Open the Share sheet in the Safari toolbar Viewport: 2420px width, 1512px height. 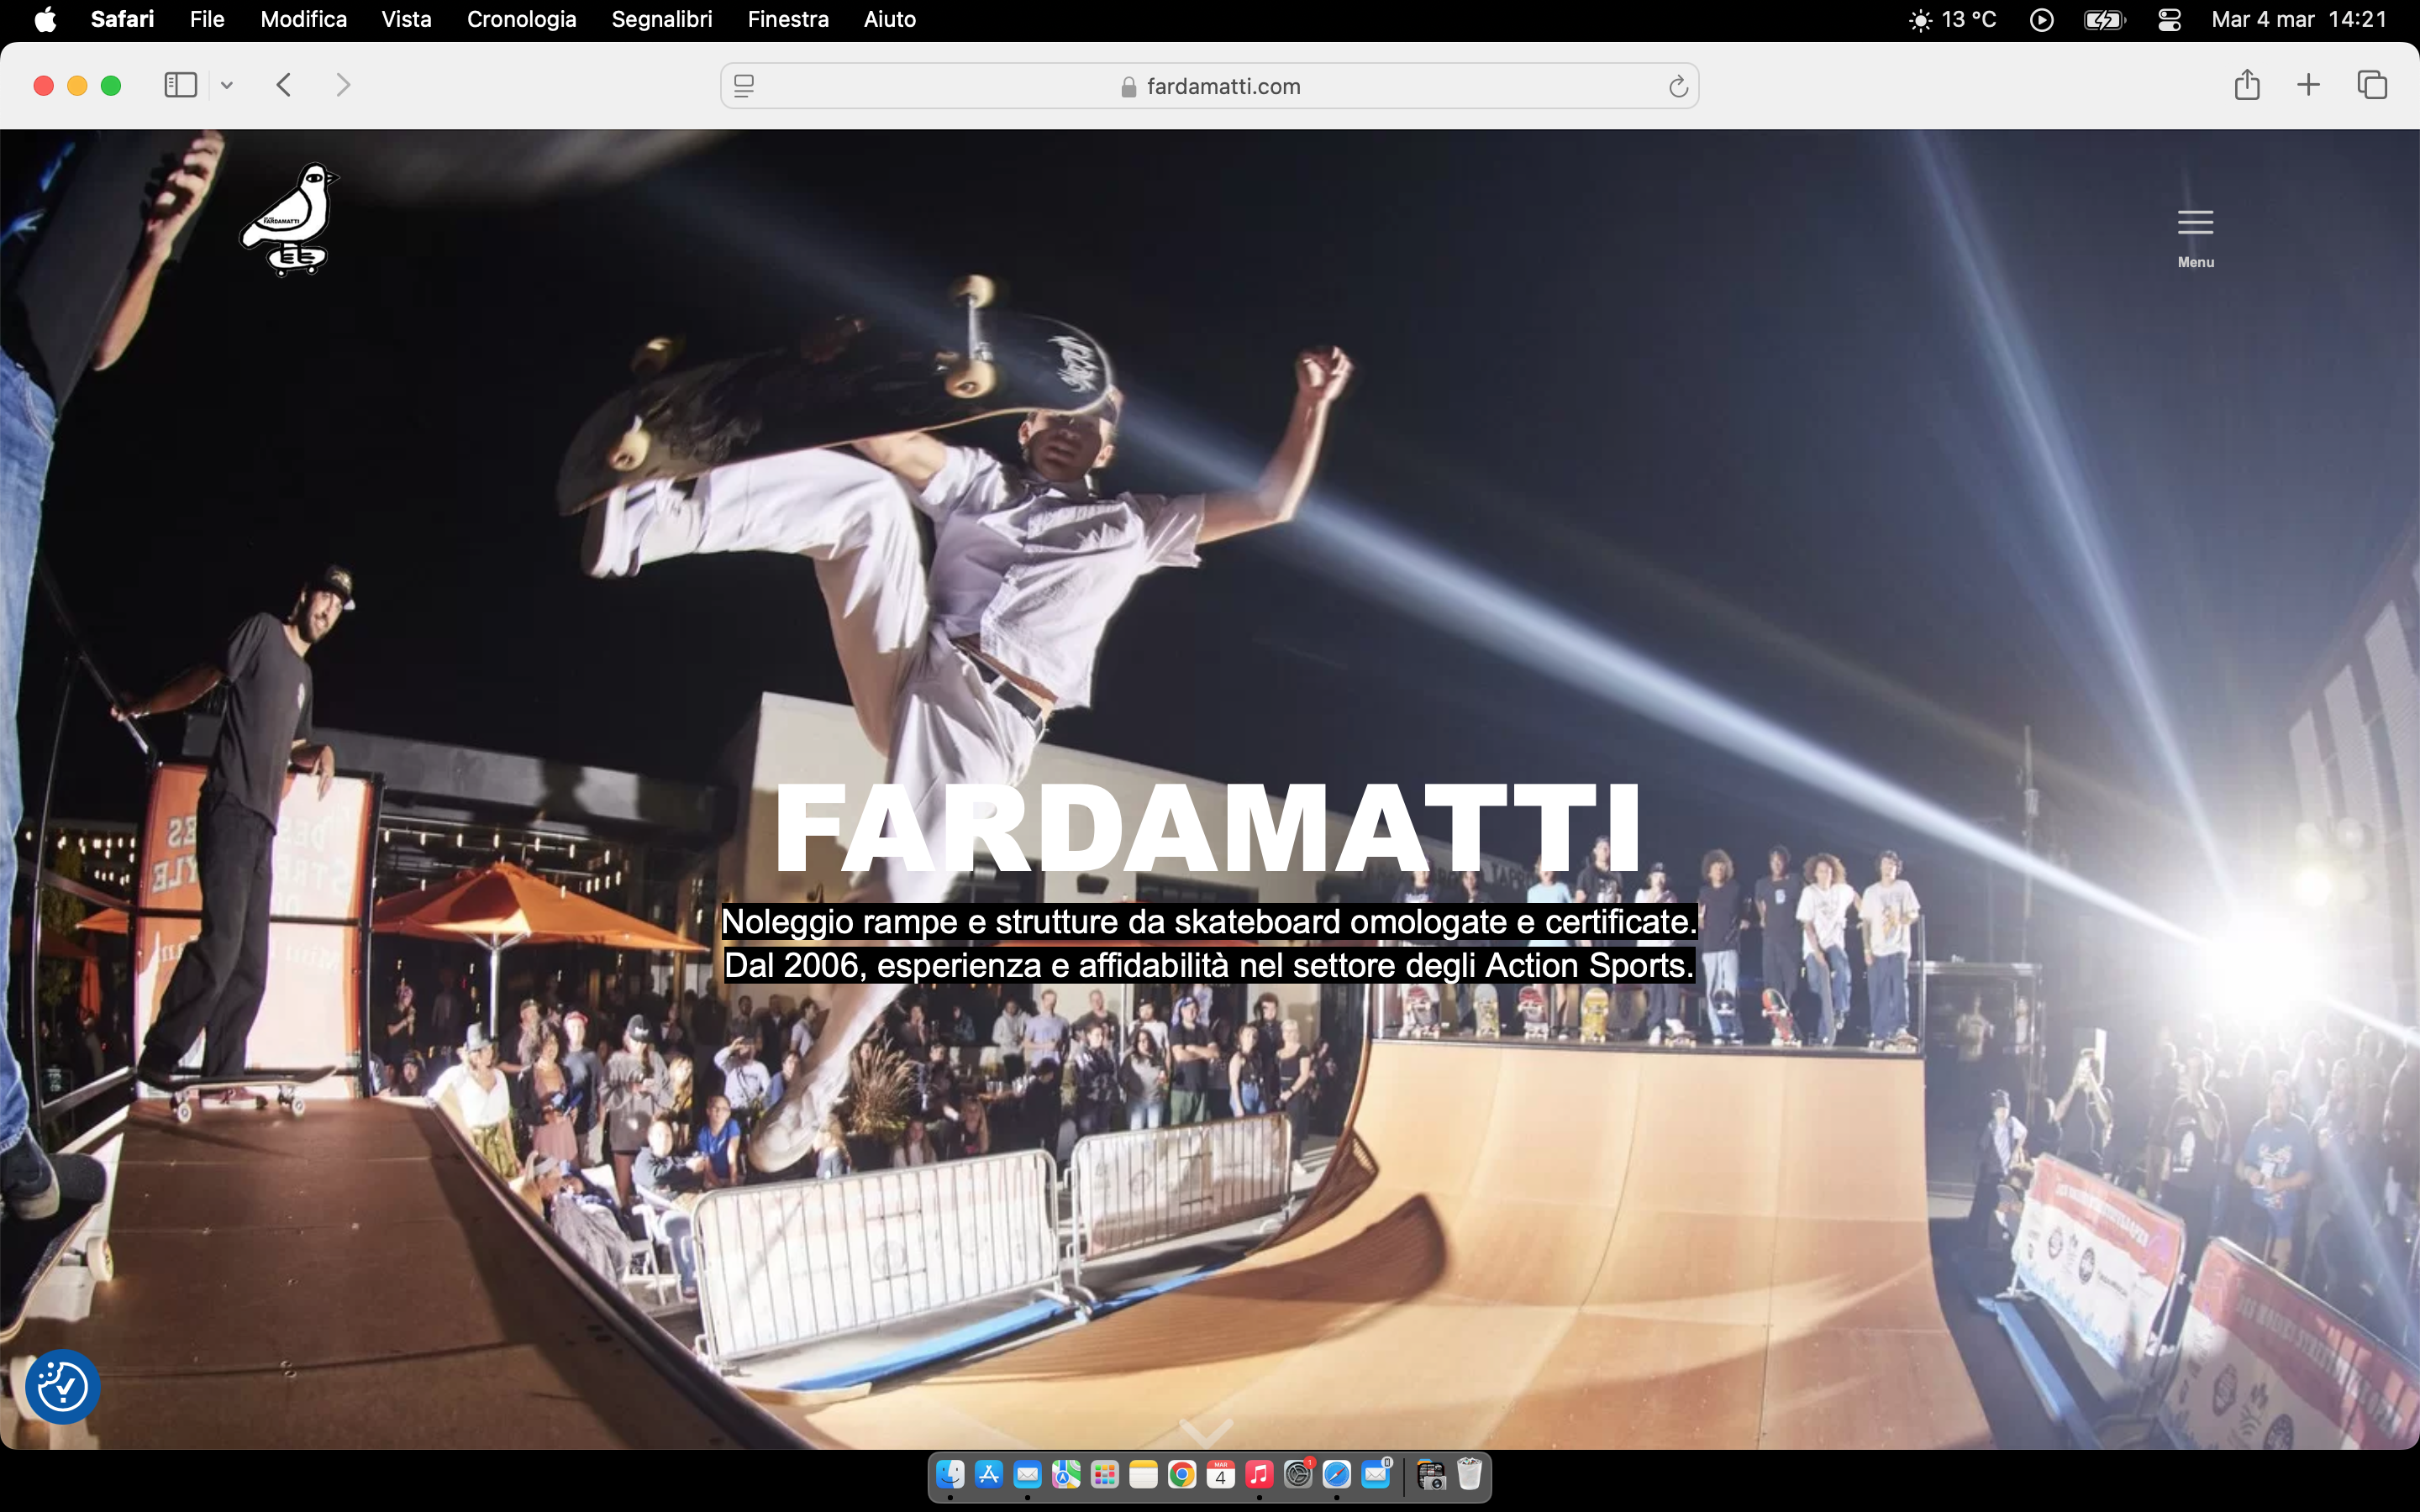pos(2247,85)
